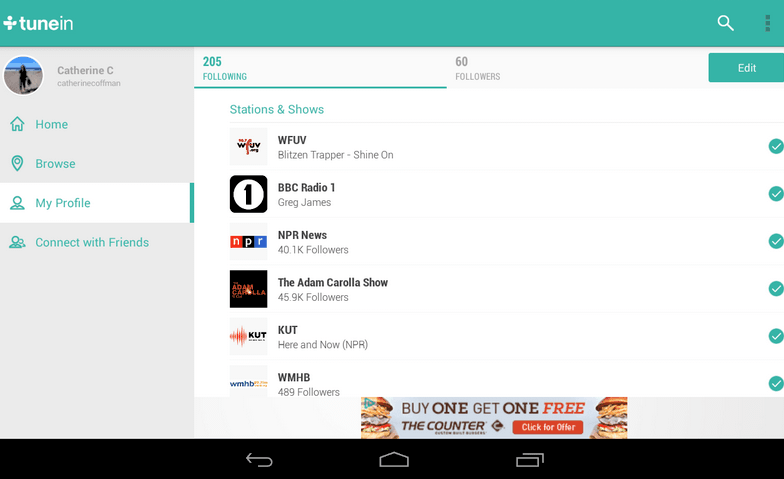Tap the TuneIn logo

[38, 23]
